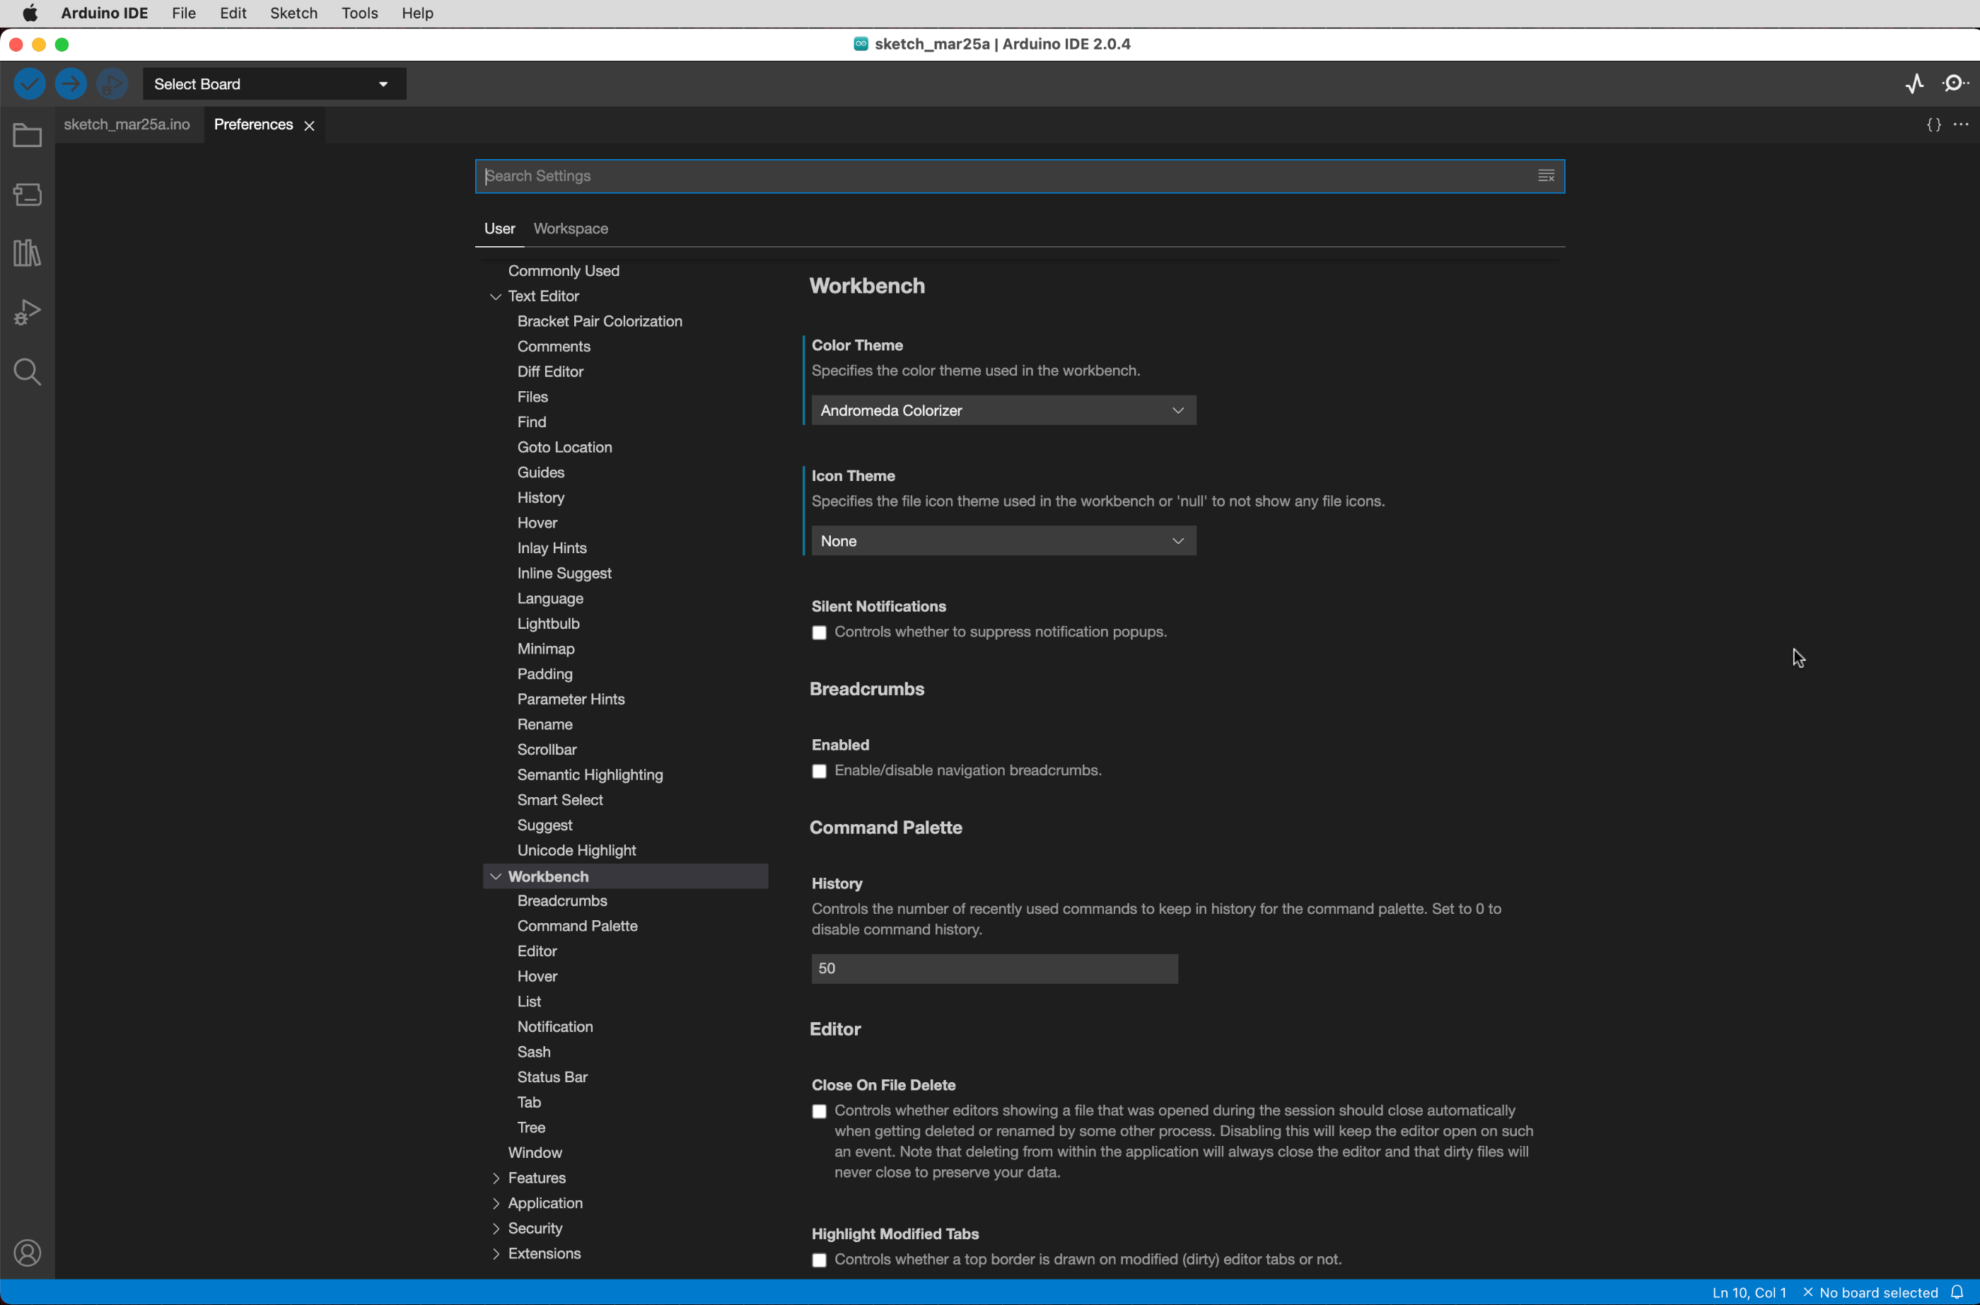1980x1305 pixels.
Task: Upload the sketch with the arrow toolbar icon
Action: pyautogui.click(x=70, y=83)
